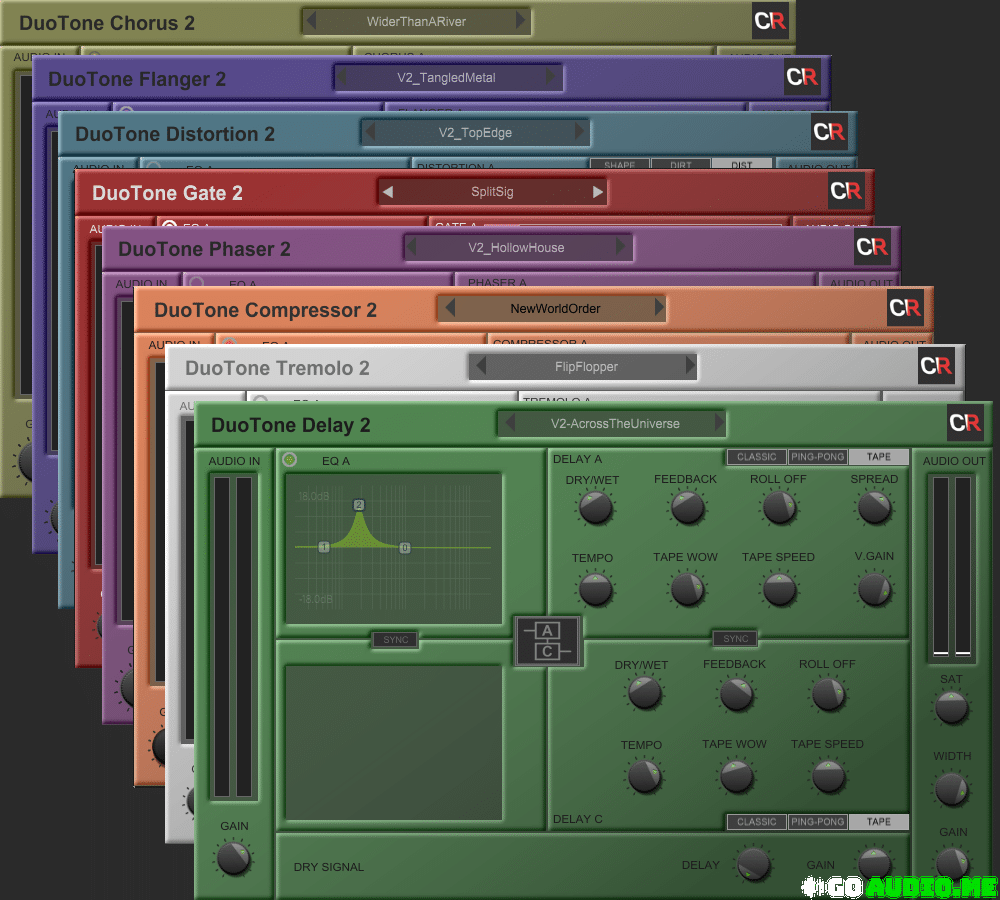
Task: Go to the next preset in Gate 2
Action: pos(598,191)
